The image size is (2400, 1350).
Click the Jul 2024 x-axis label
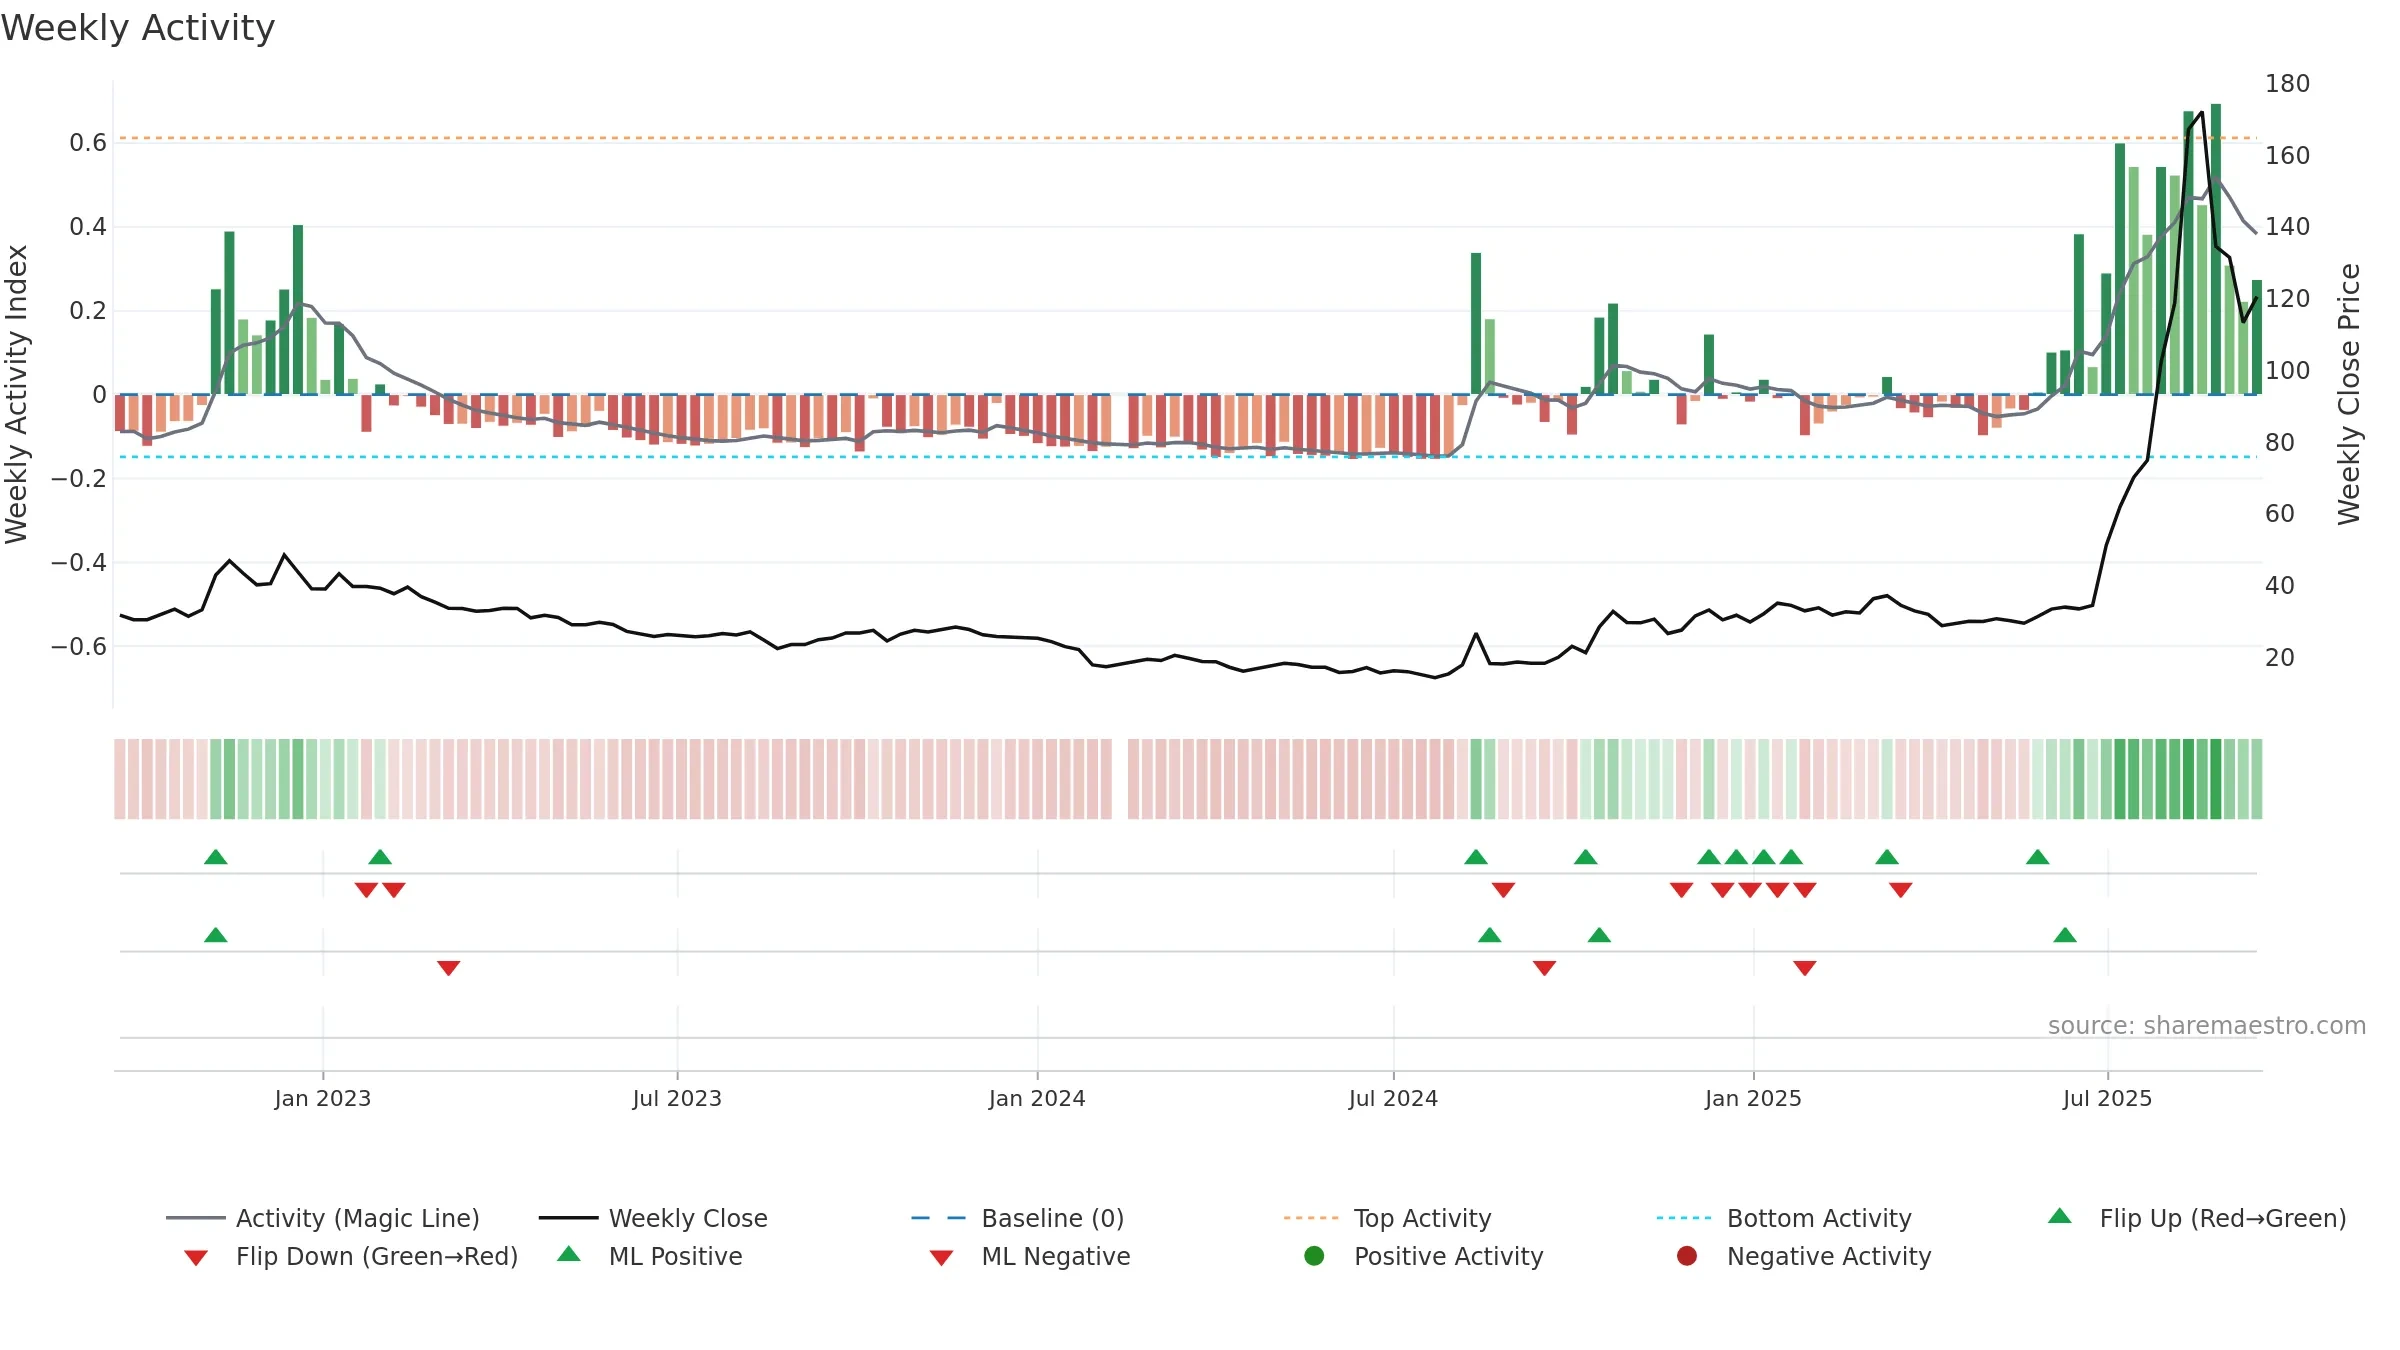coord(1393,1098)
